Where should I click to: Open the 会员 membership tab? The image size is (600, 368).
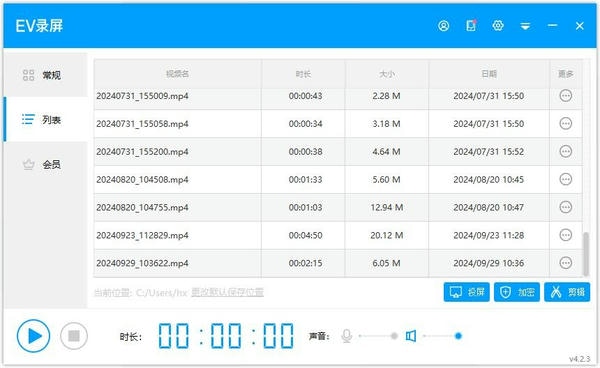[46, 164]
